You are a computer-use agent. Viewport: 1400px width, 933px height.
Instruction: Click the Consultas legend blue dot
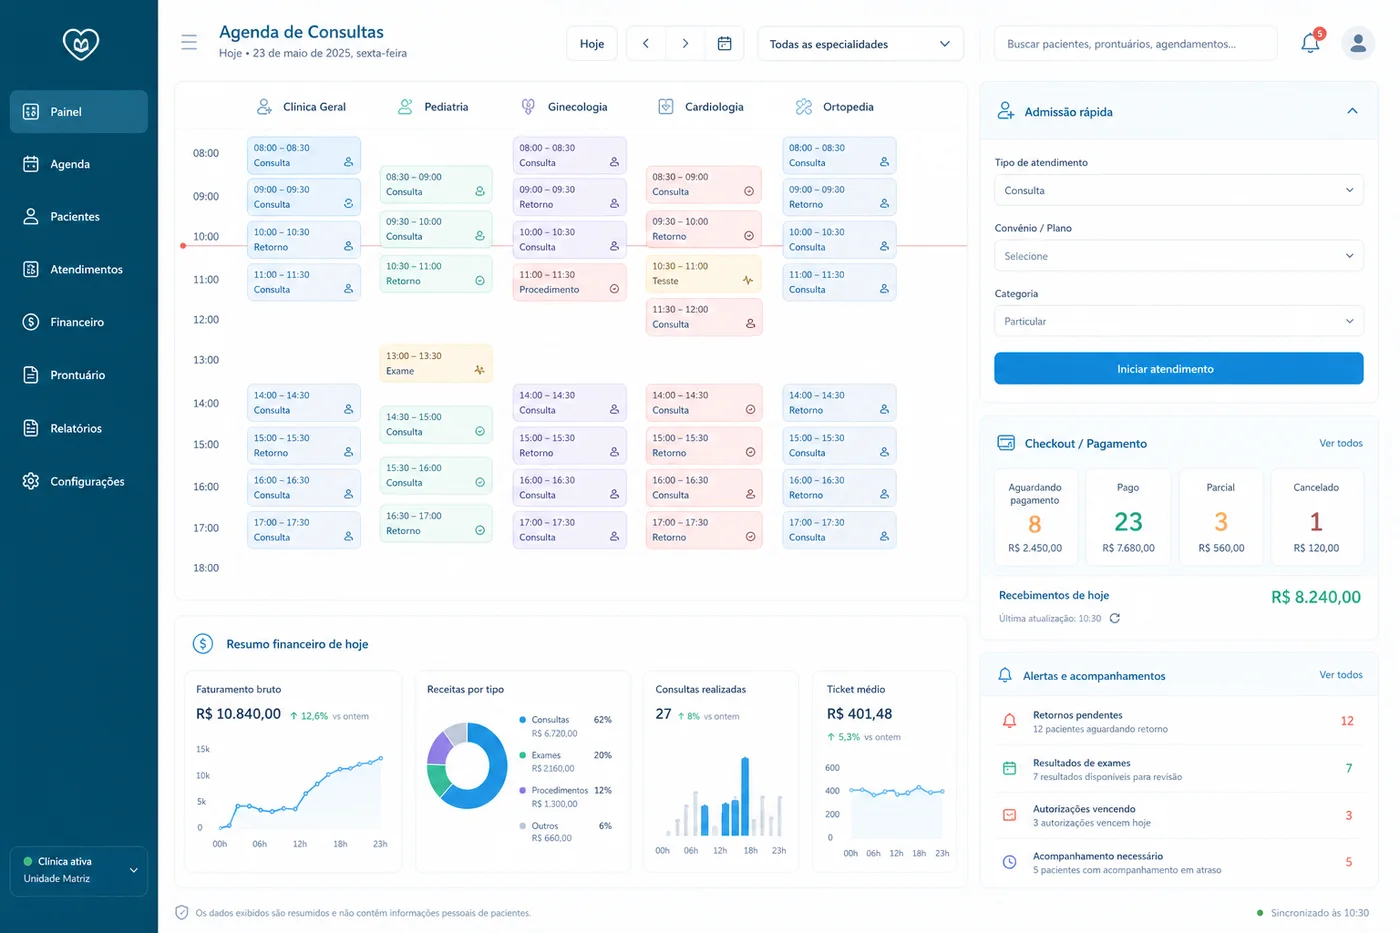pos(522,720)
